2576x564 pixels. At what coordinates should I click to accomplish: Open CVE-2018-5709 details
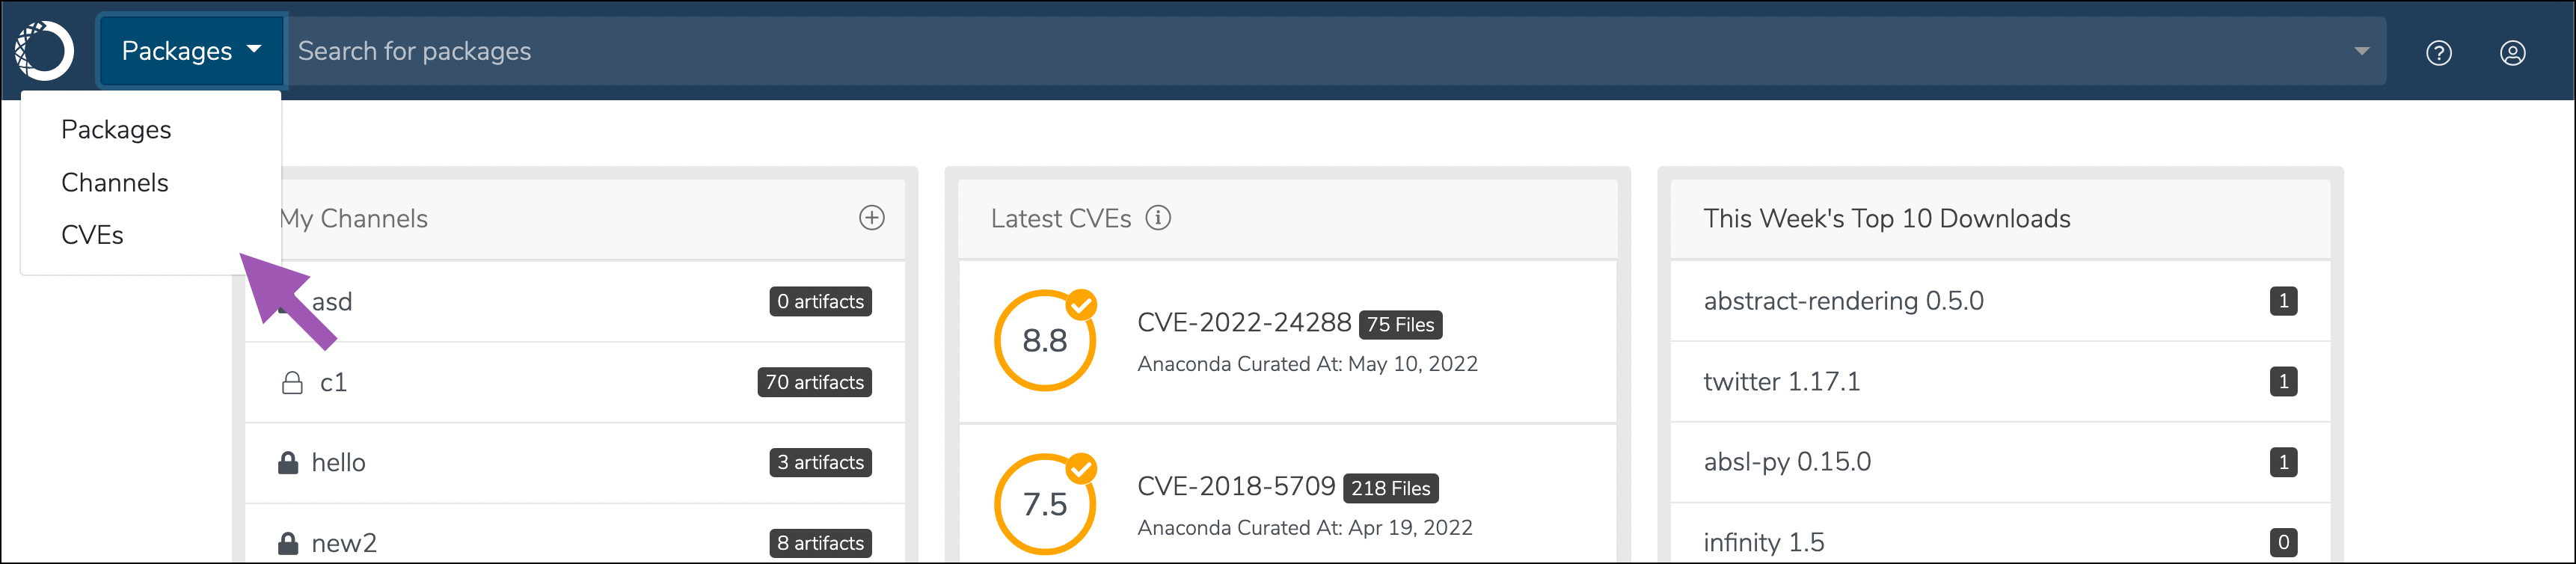pyautogui.click(x=1236, y=486)
